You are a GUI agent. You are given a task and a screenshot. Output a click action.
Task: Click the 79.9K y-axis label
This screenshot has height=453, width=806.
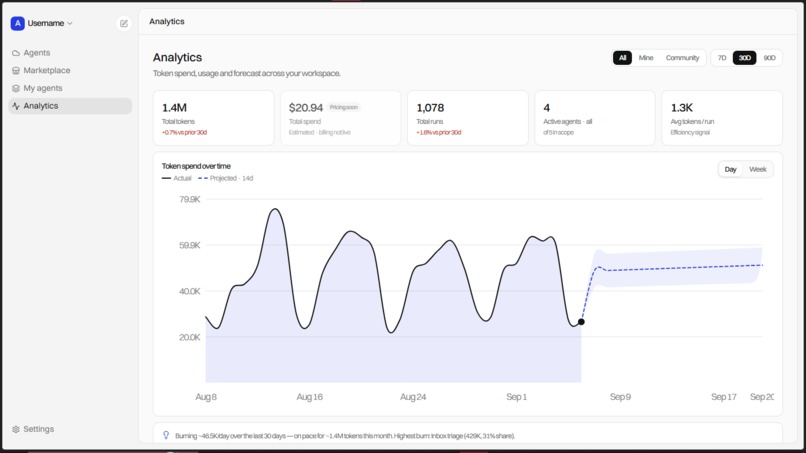coord(189,200)
